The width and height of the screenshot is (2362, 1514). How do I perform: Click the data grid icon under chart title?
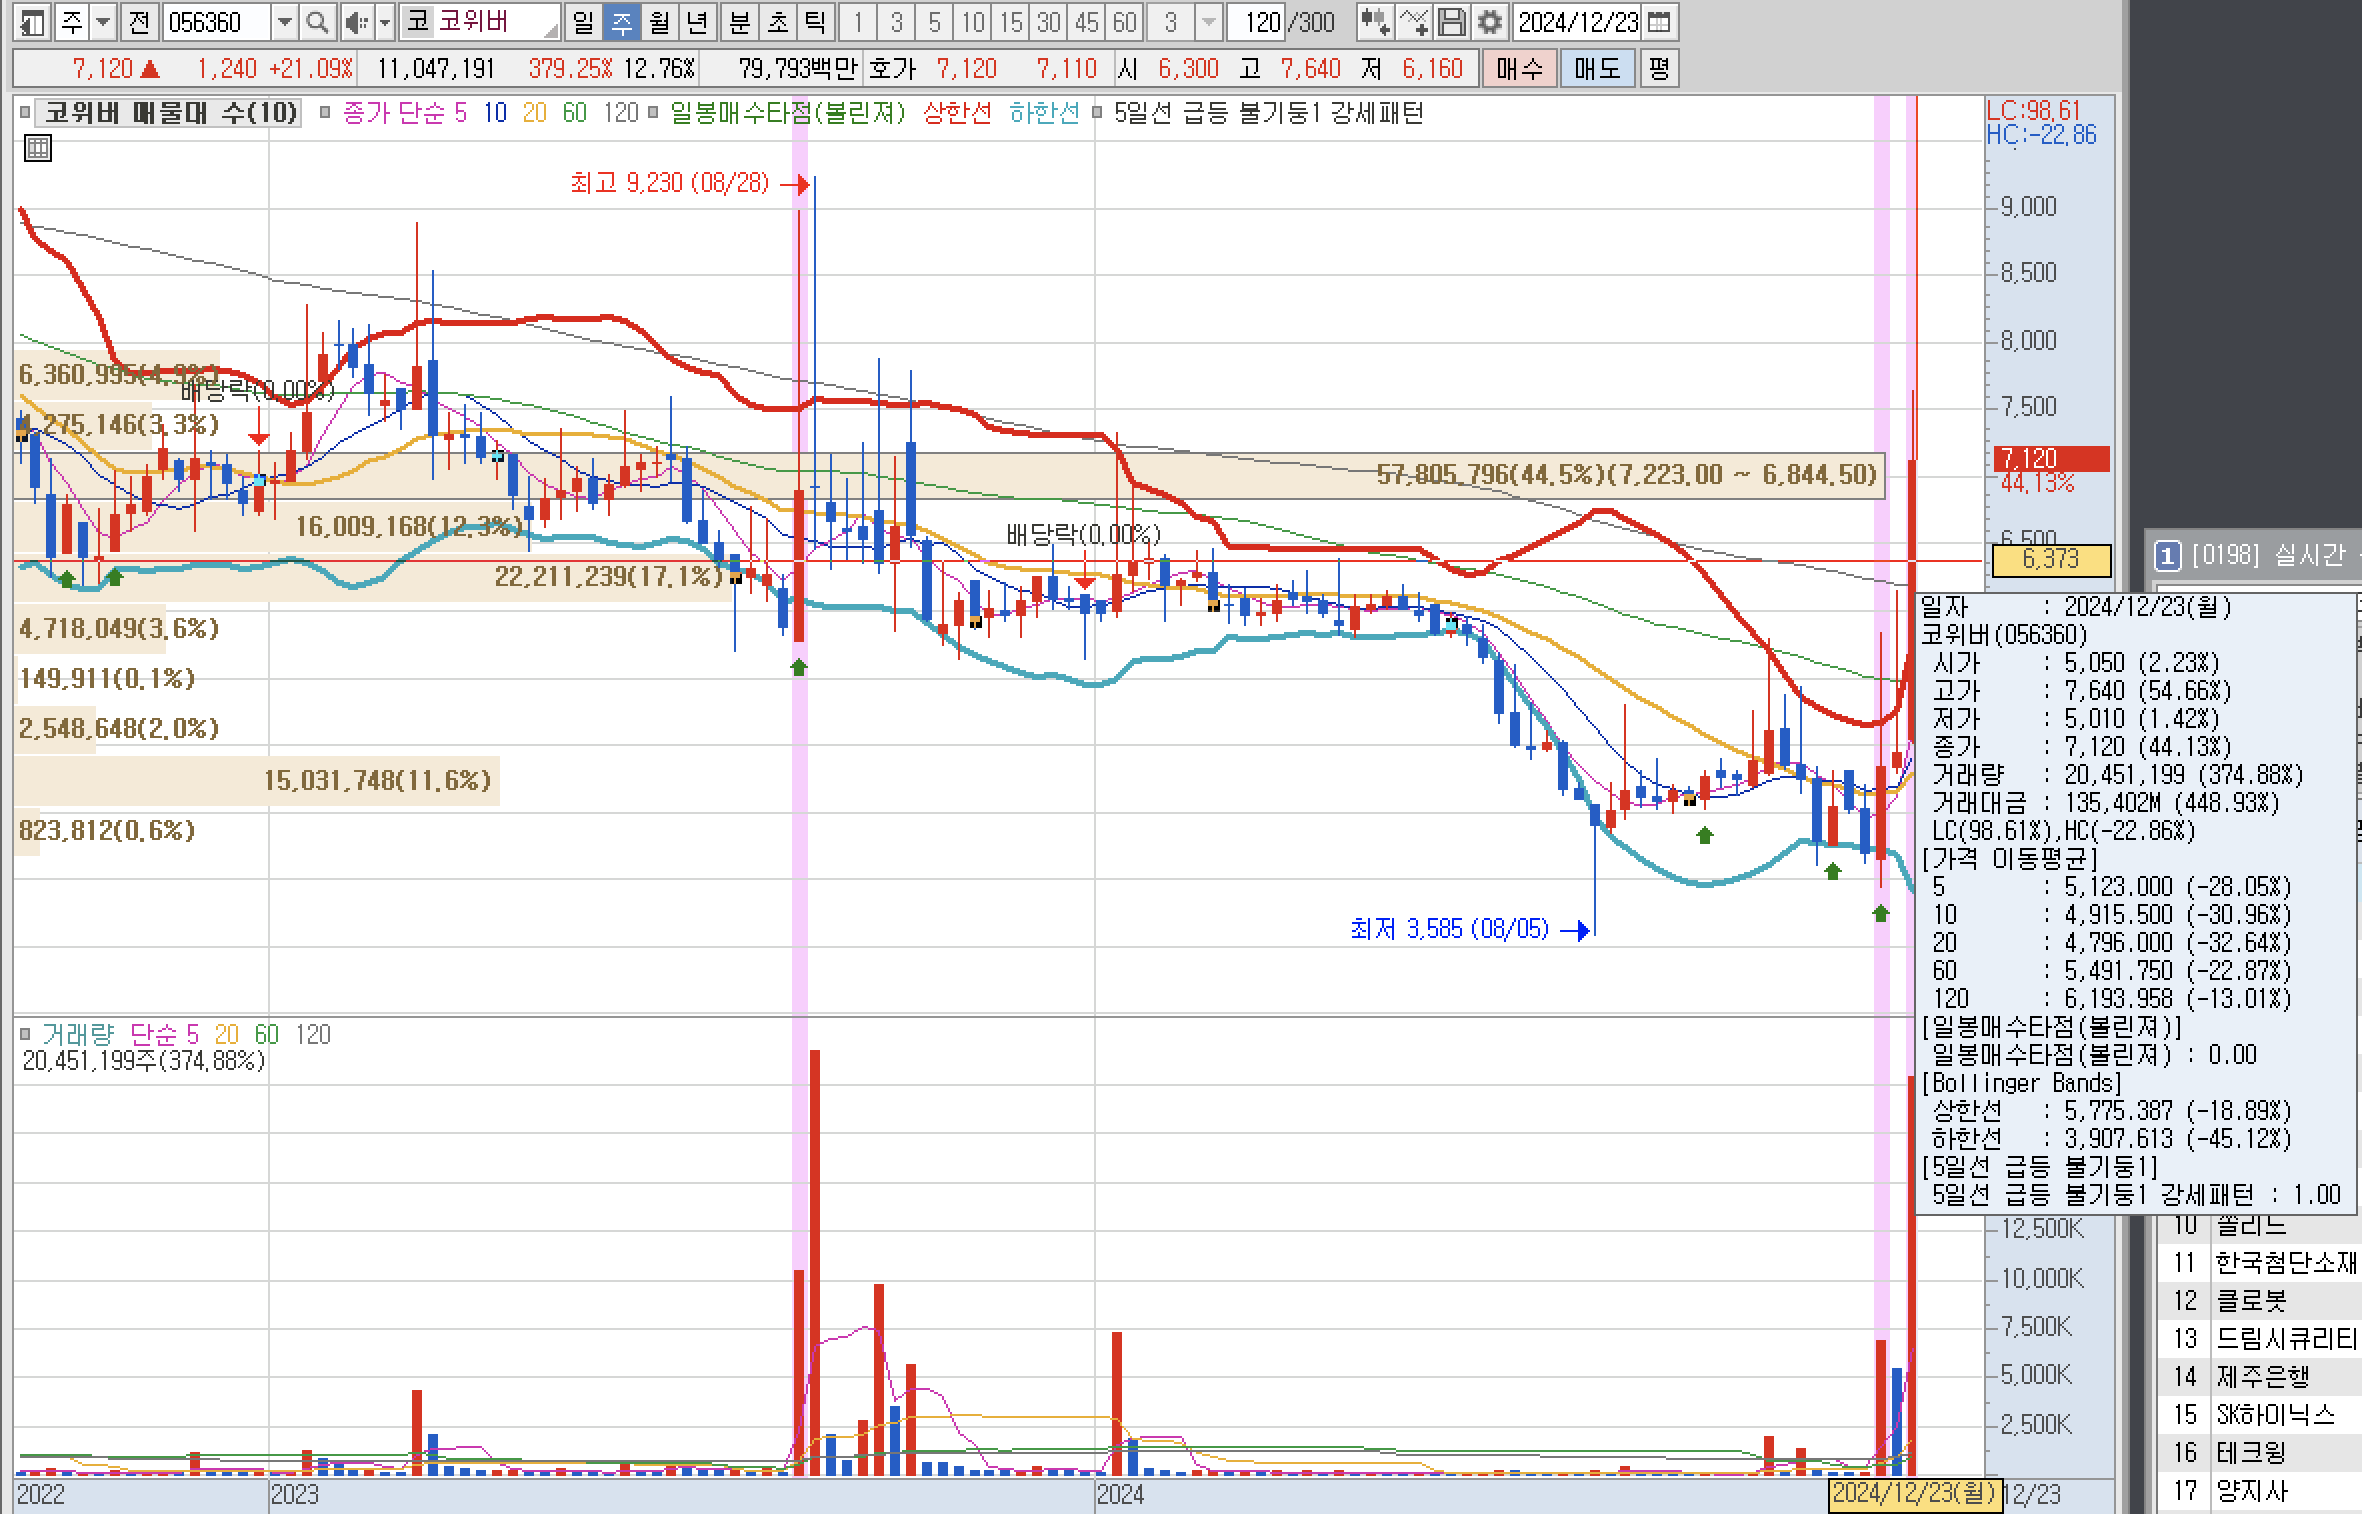coord(37,150)
